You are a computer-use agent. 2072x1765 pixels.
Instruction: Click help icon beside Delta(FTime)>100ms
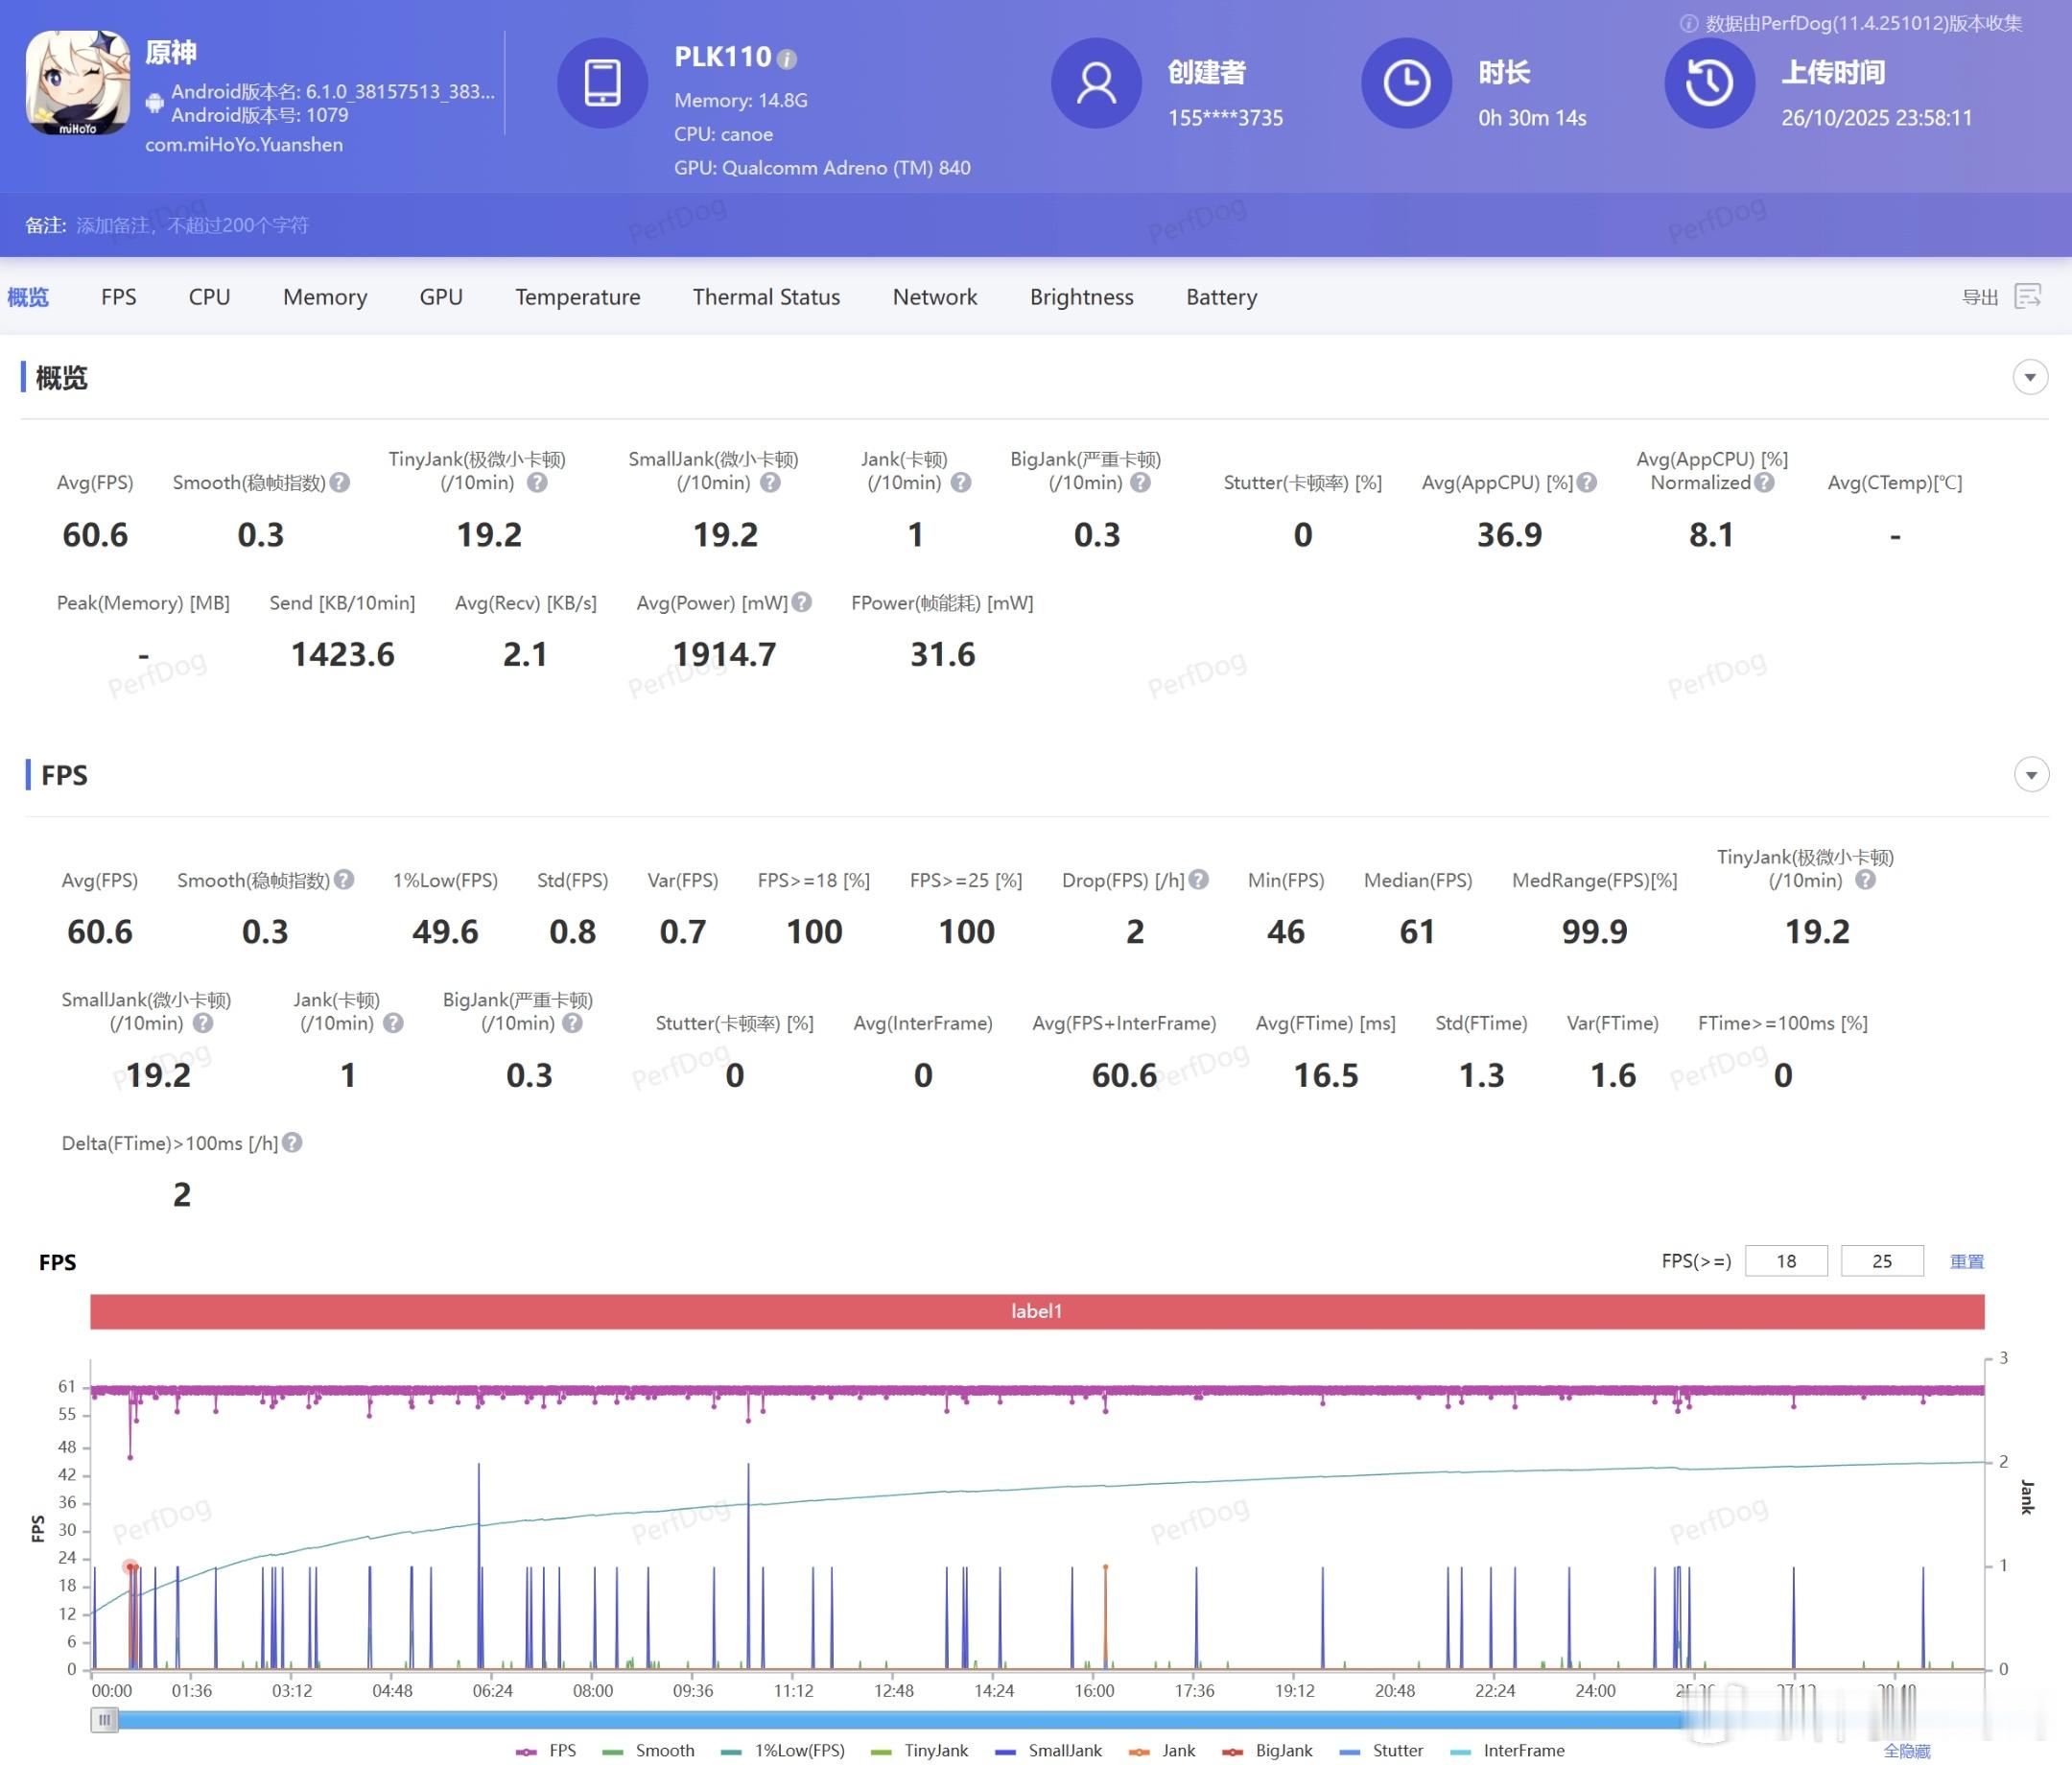(x=292, y=1142)
